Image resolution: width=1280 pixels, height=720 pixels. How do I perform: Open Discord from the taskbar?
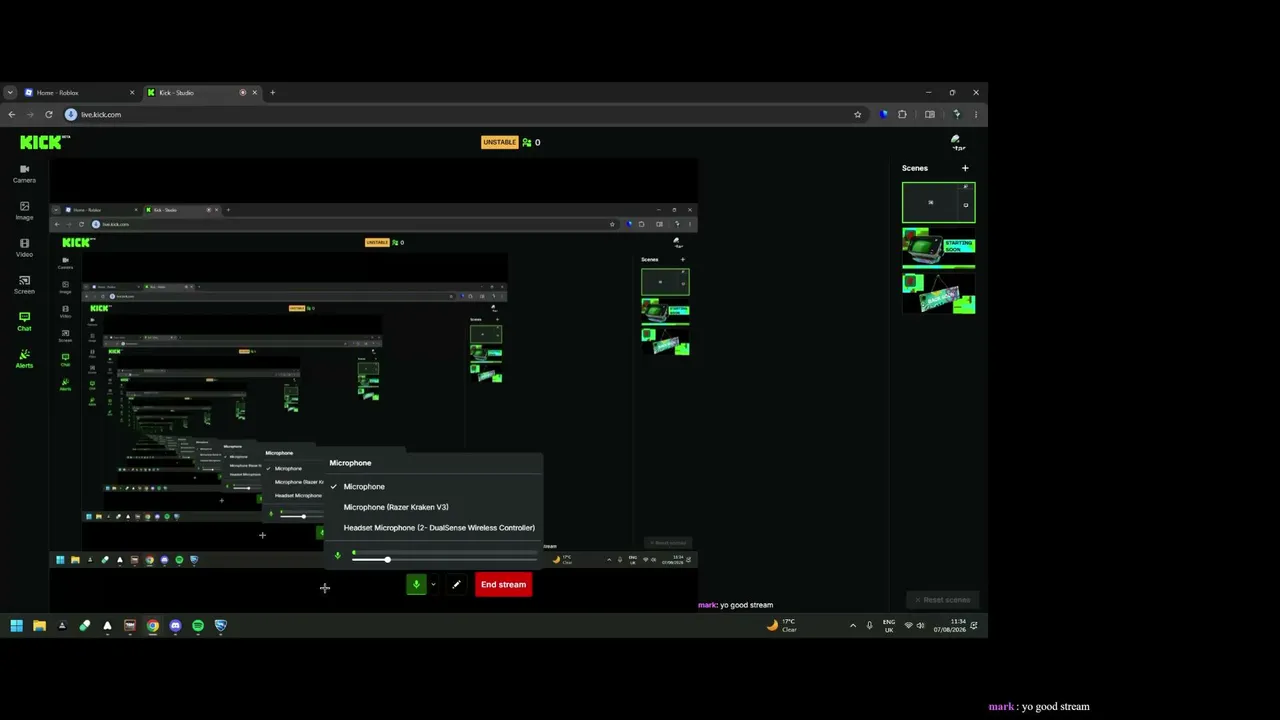175,626
